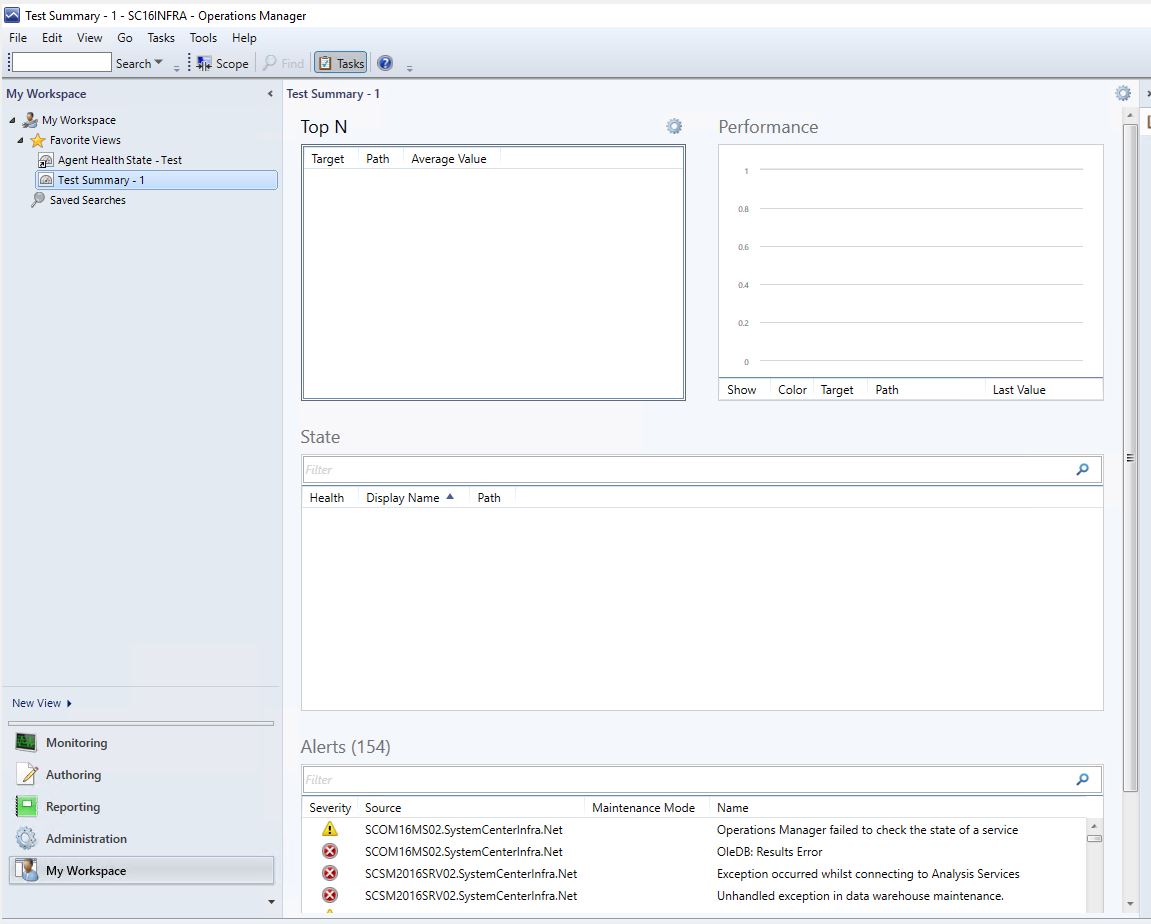Open toolbar options after Help icon
Viewport: 1151px width, 924px height.
pyautogui.click(x=410, y=68)
